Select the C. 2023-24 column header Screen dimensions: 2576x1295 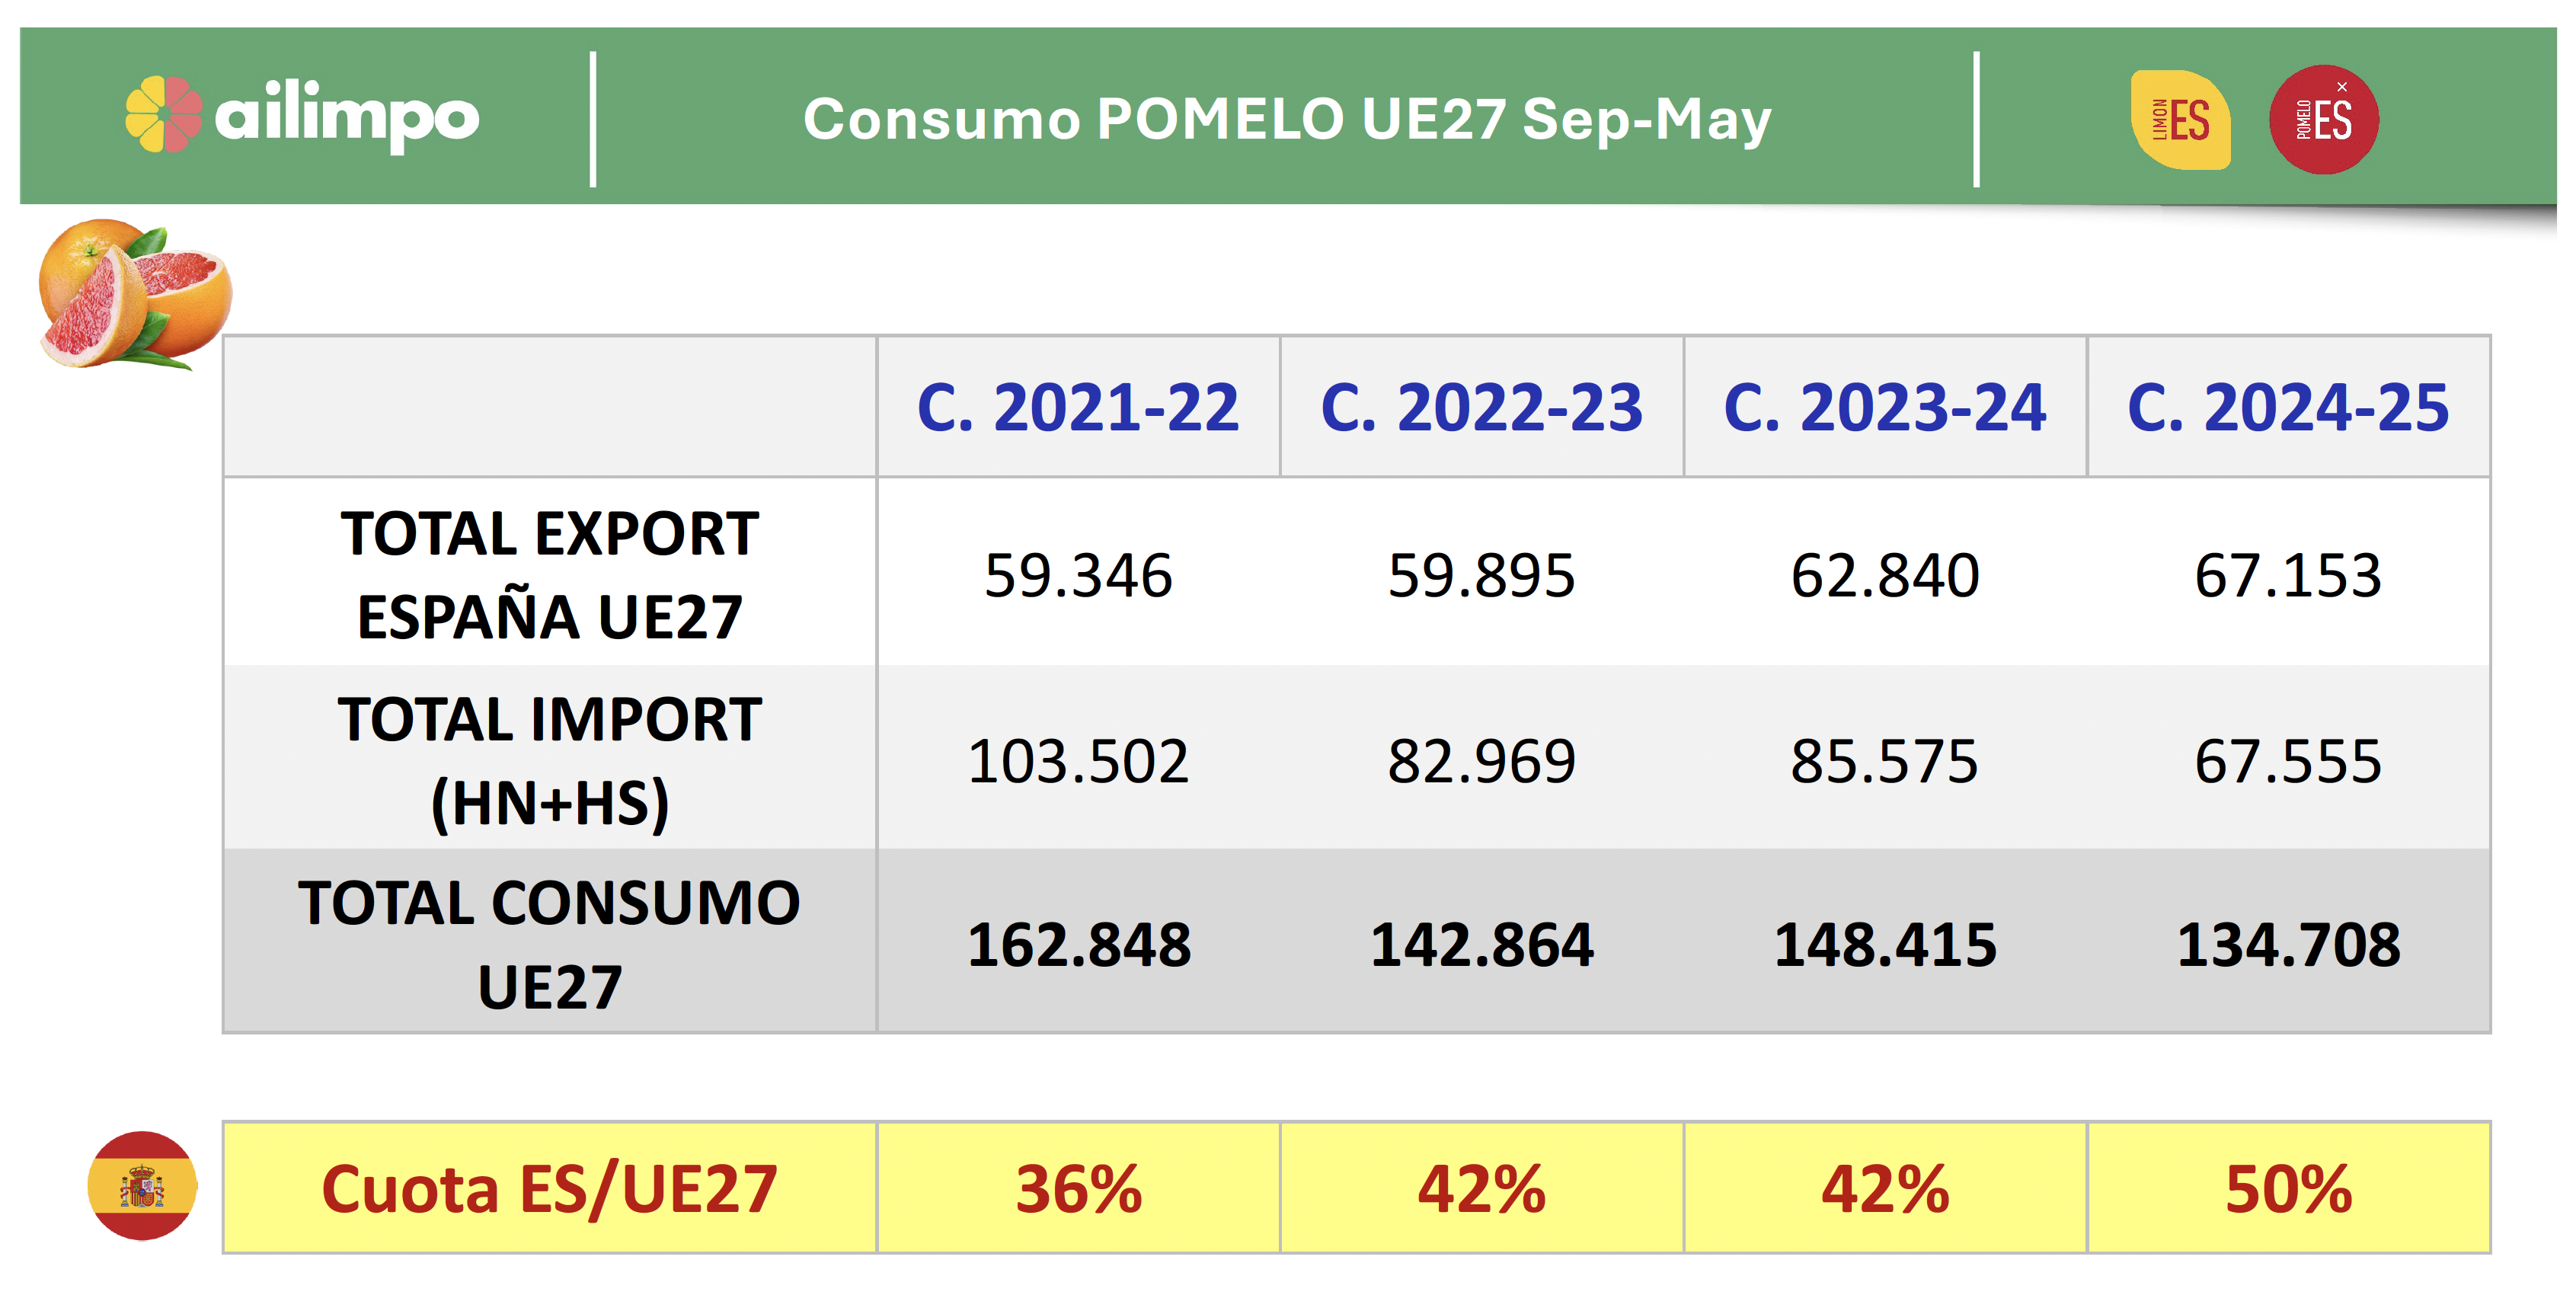(1885, 408)
